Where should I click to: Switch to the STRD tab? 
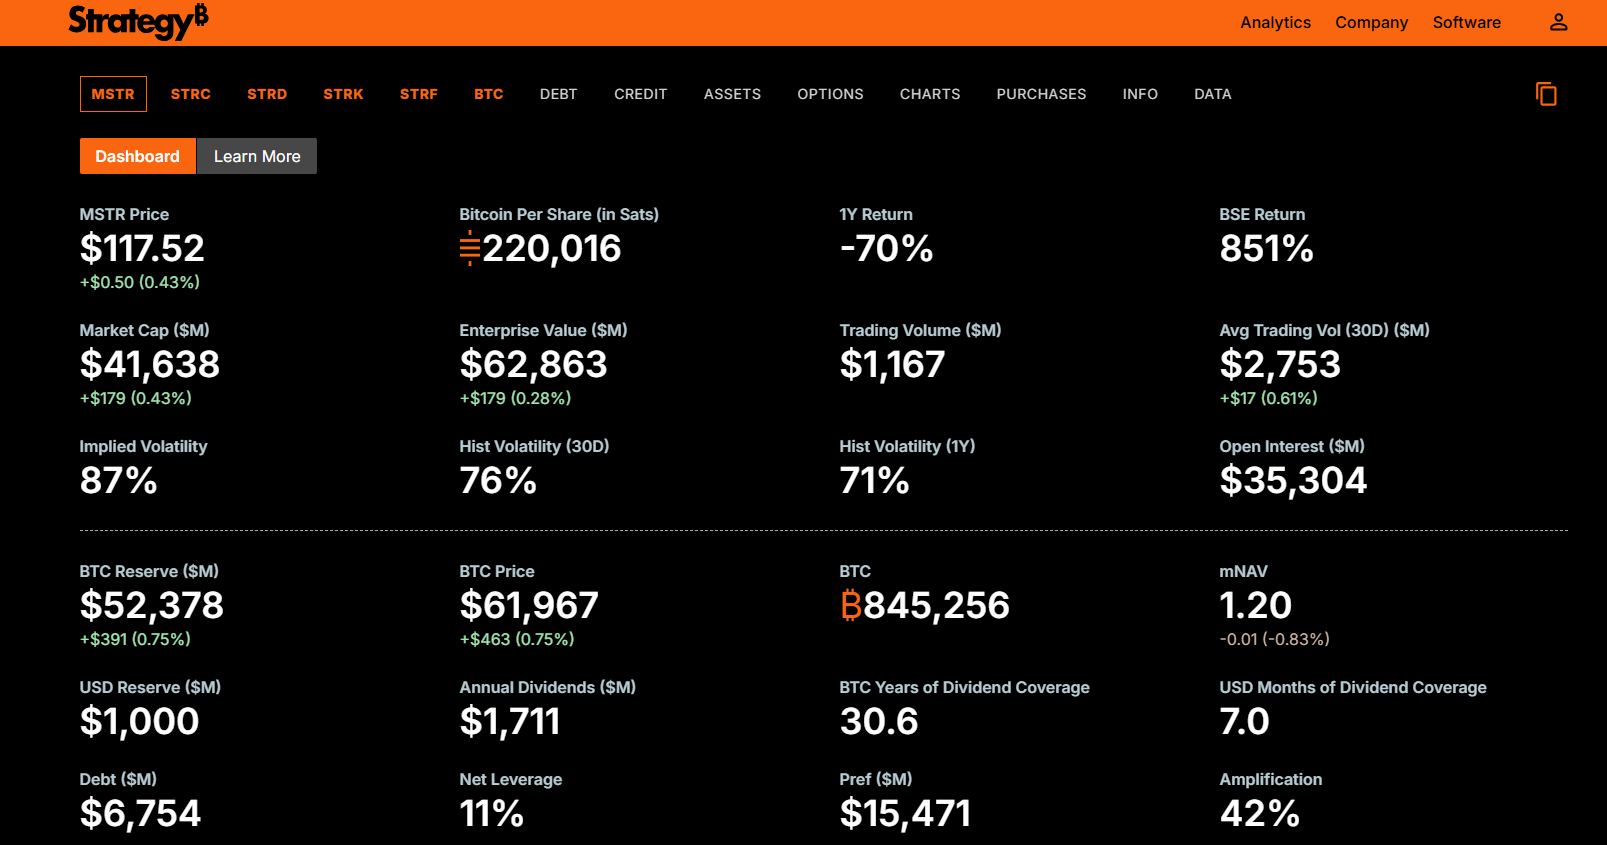(x=267, y=94)
